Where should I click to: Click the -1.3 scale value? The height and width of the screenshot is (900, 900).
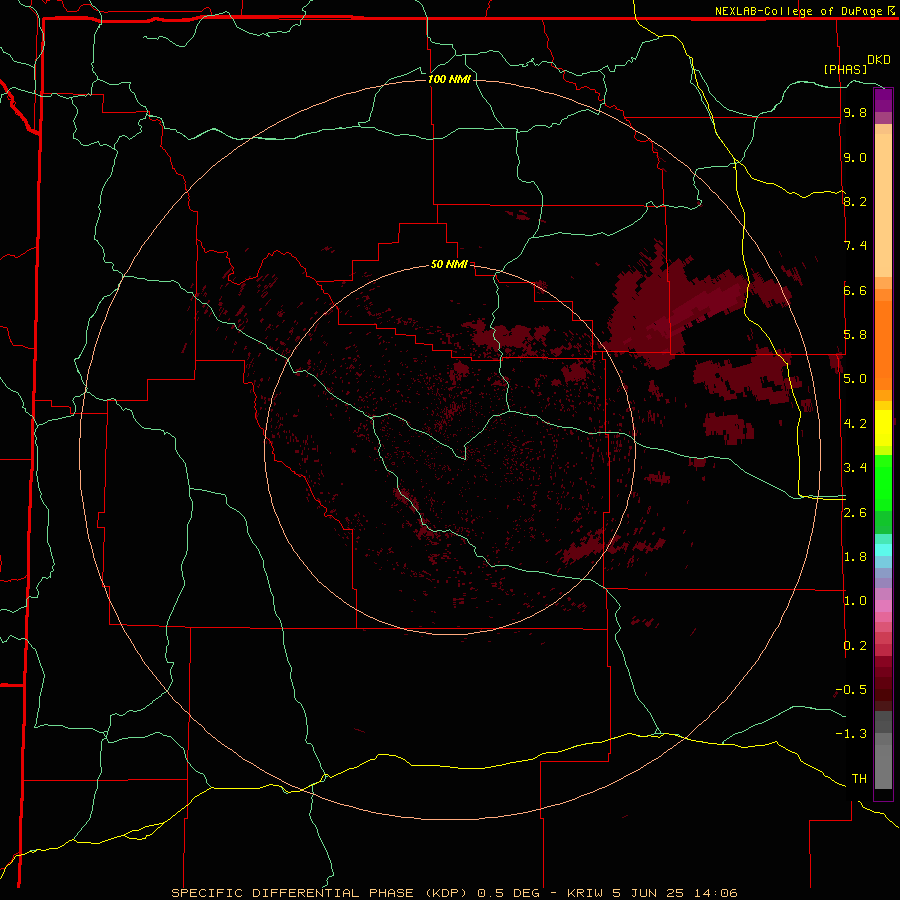pos(851,734)
